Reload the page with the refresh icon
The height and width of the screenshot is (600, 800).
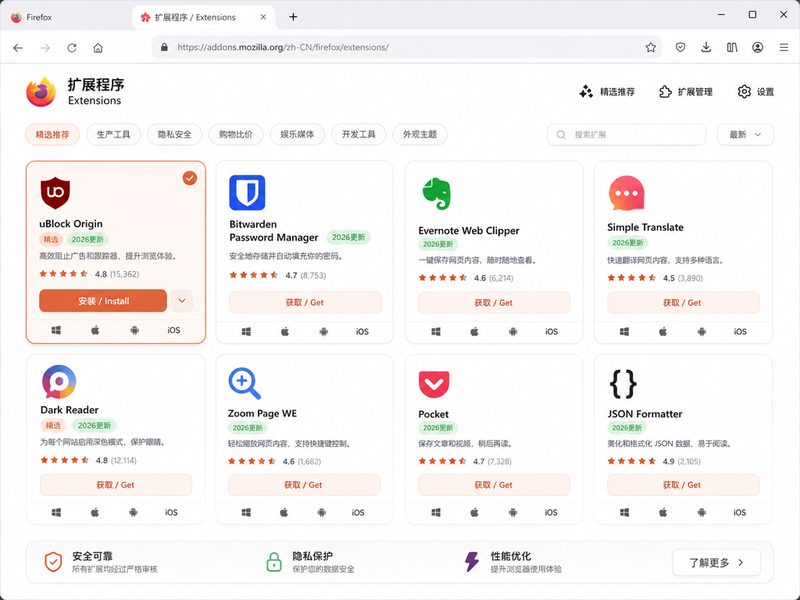(x=71, y=47)
